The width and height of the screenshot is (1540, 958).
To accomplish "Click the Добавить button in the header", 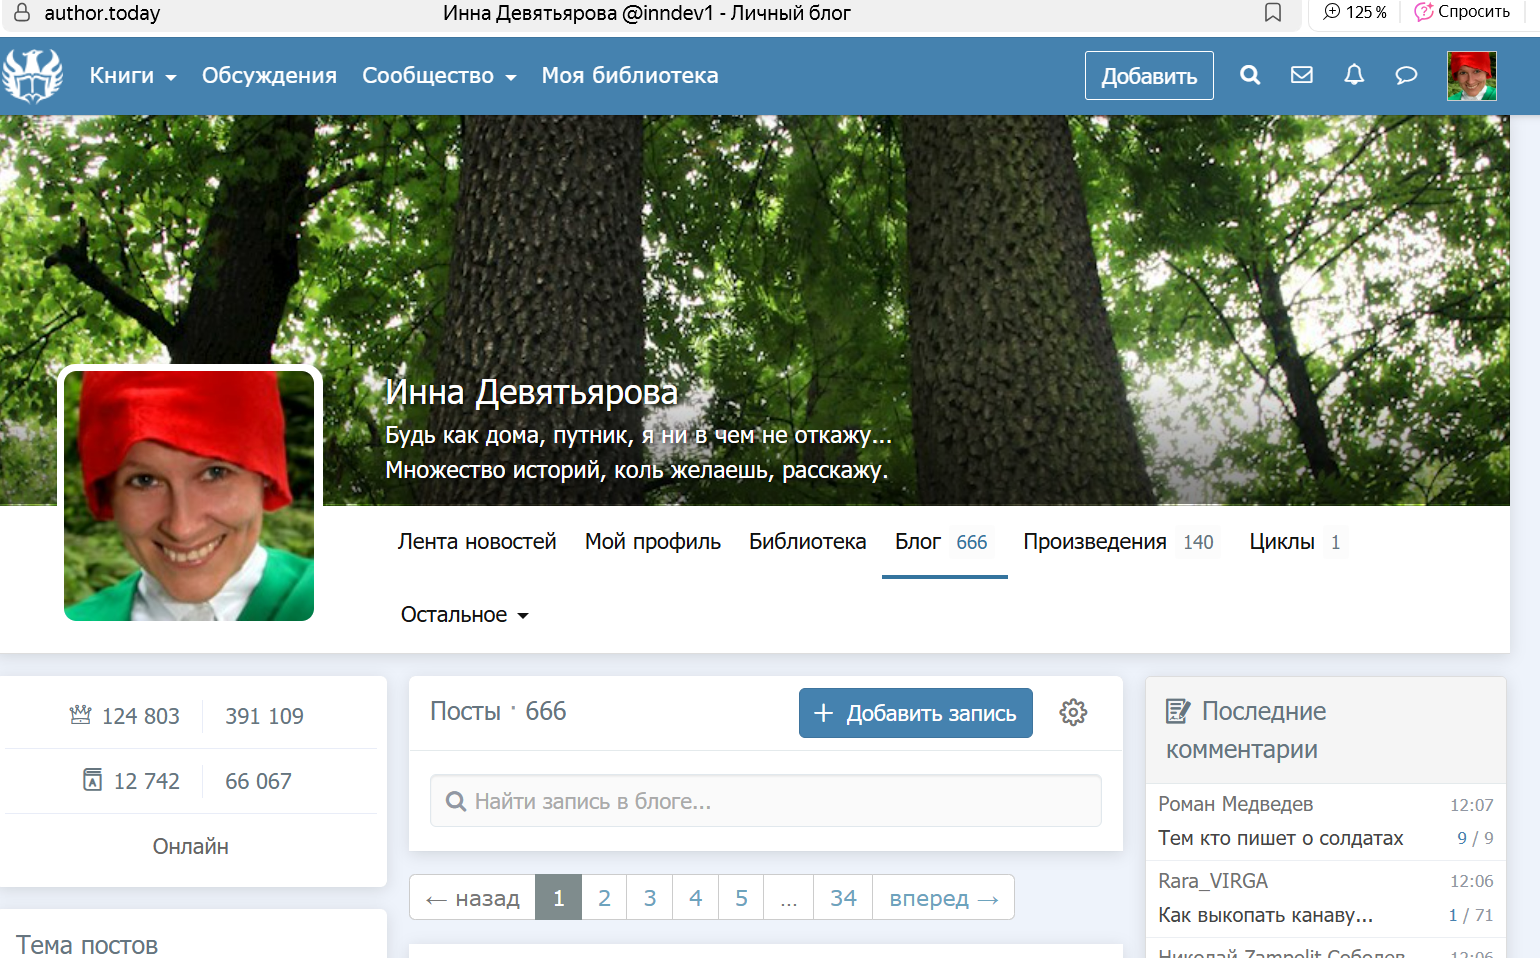I will click(1149, 76).
